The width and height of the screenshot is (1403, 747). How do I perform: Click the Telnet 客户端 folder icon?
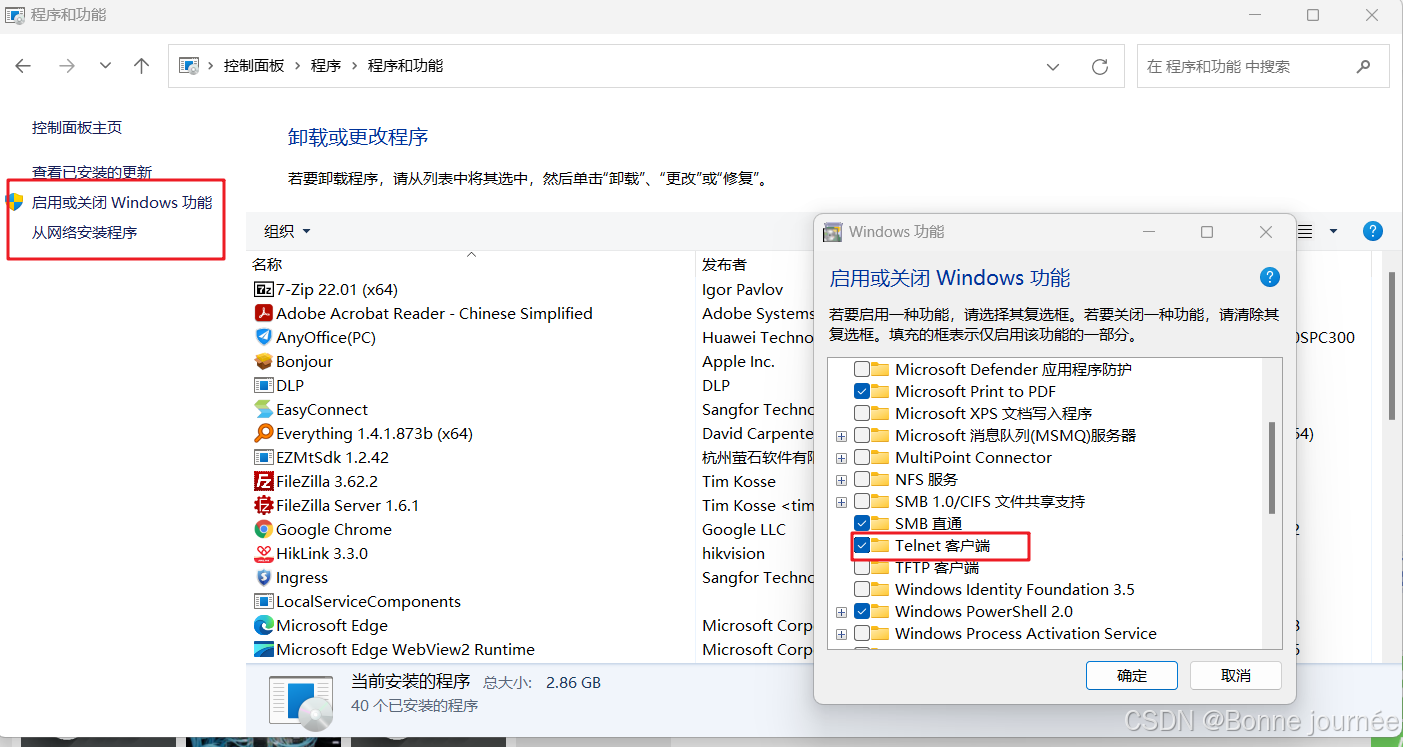pyautogui.click(x=880, y=545)
